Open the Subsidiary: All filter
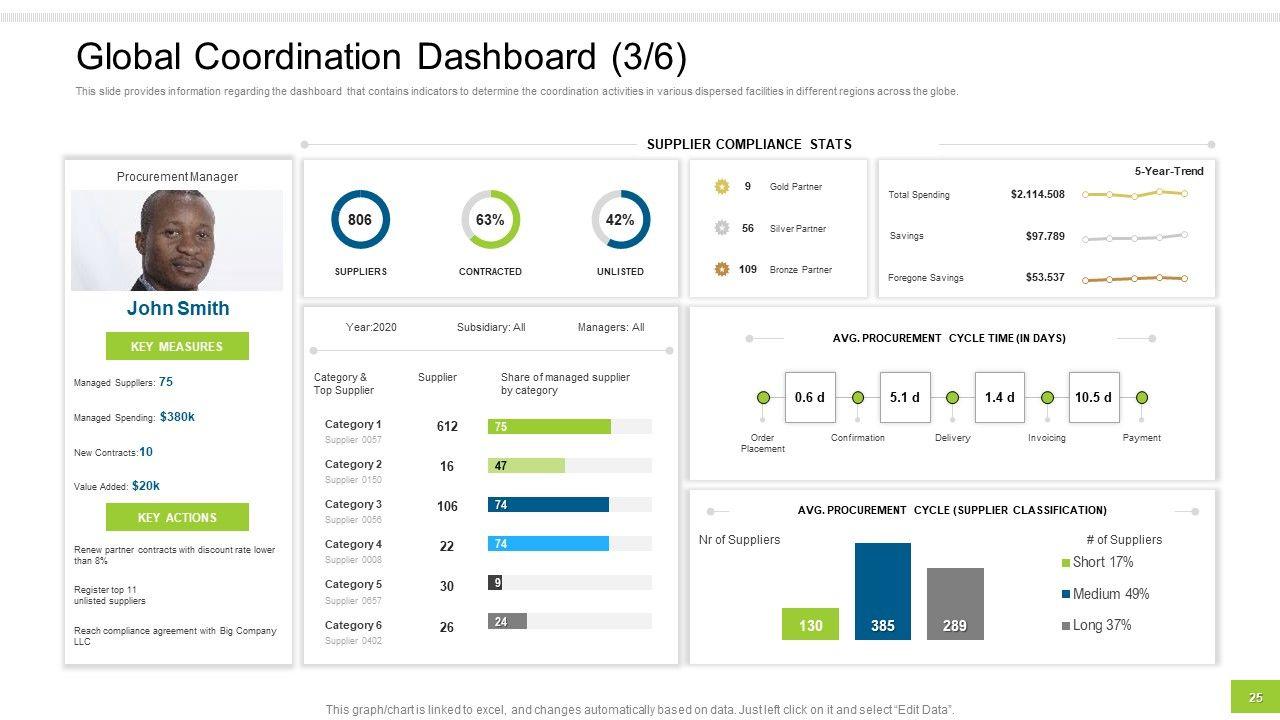Image resolution: width=1280 pixels, height=720 pixels. [x=491, y=327]
